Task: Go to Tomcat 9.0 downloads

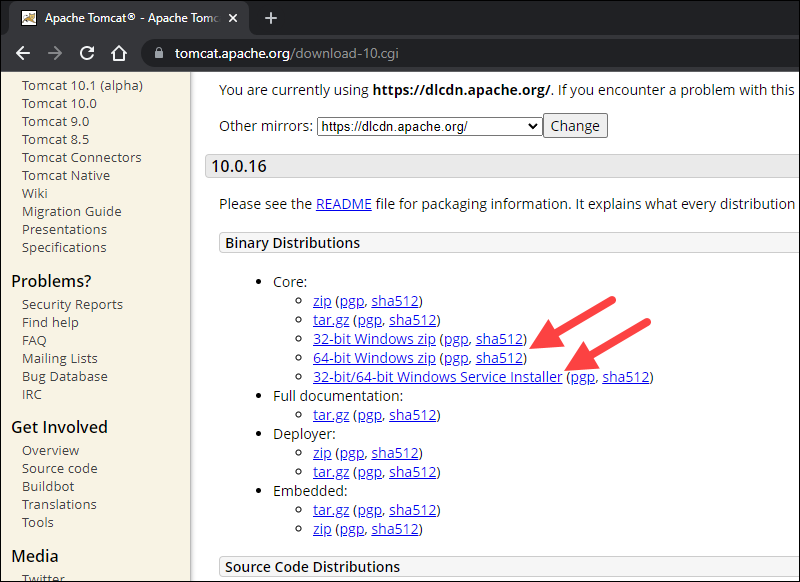Action: (x=55, y=121)
